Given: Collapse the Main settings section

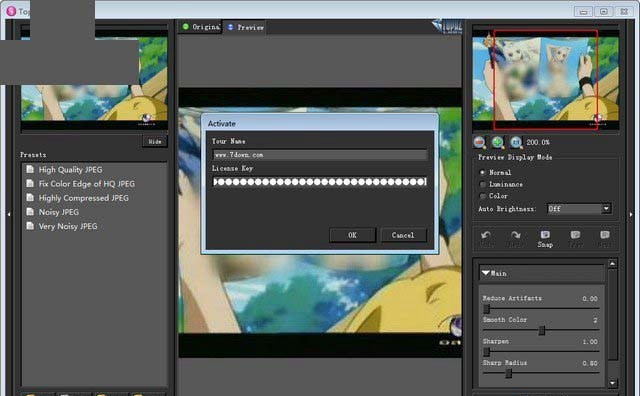Looking at the screenshot, I should tap(486, 273).
